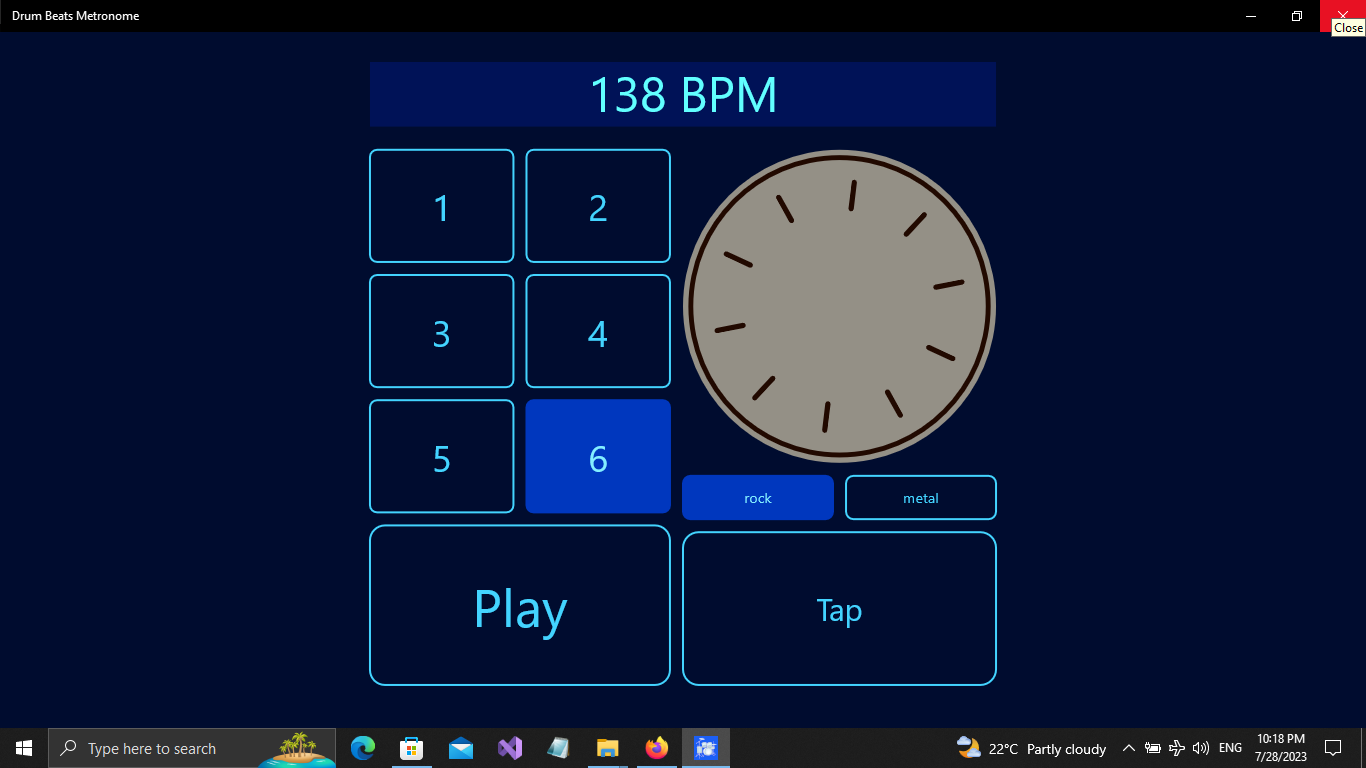The image size is (1366, 768).
Task: Select beat pattern 1
Action: (x=441, y=206)
